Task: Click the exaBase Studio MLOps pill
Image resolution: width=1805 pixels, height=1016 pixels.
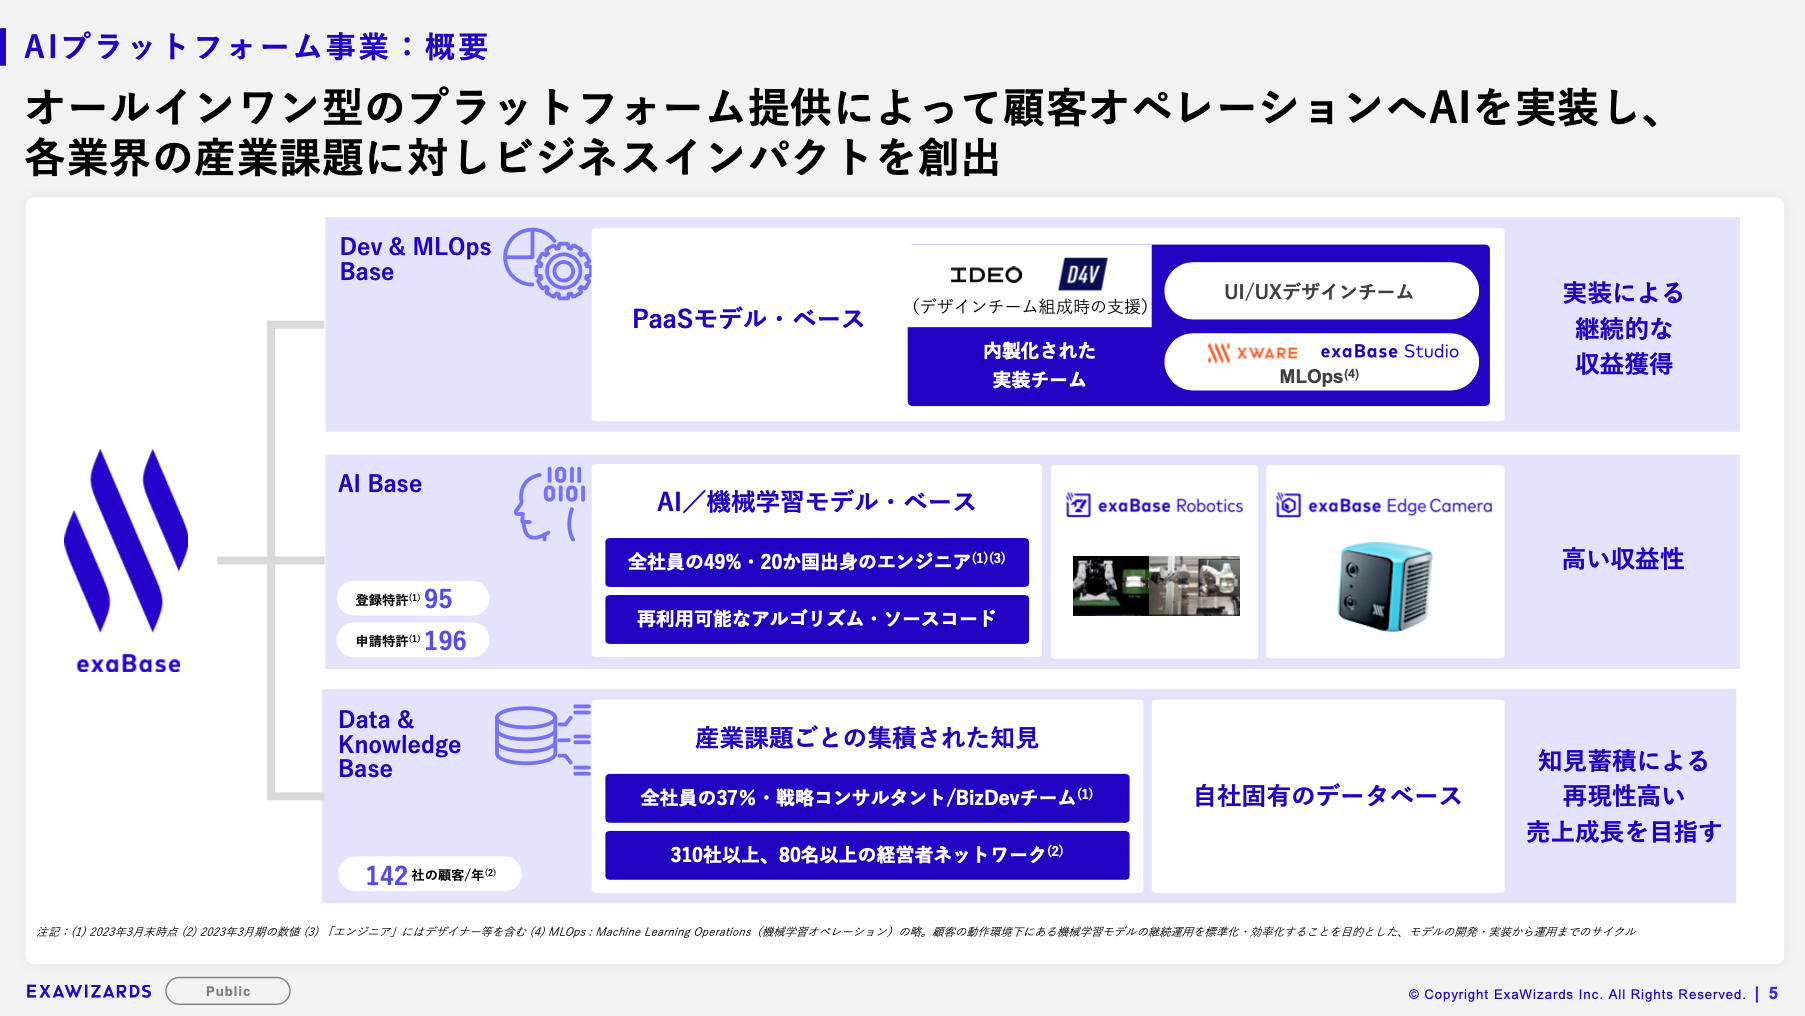Action: click(1321, 362)
